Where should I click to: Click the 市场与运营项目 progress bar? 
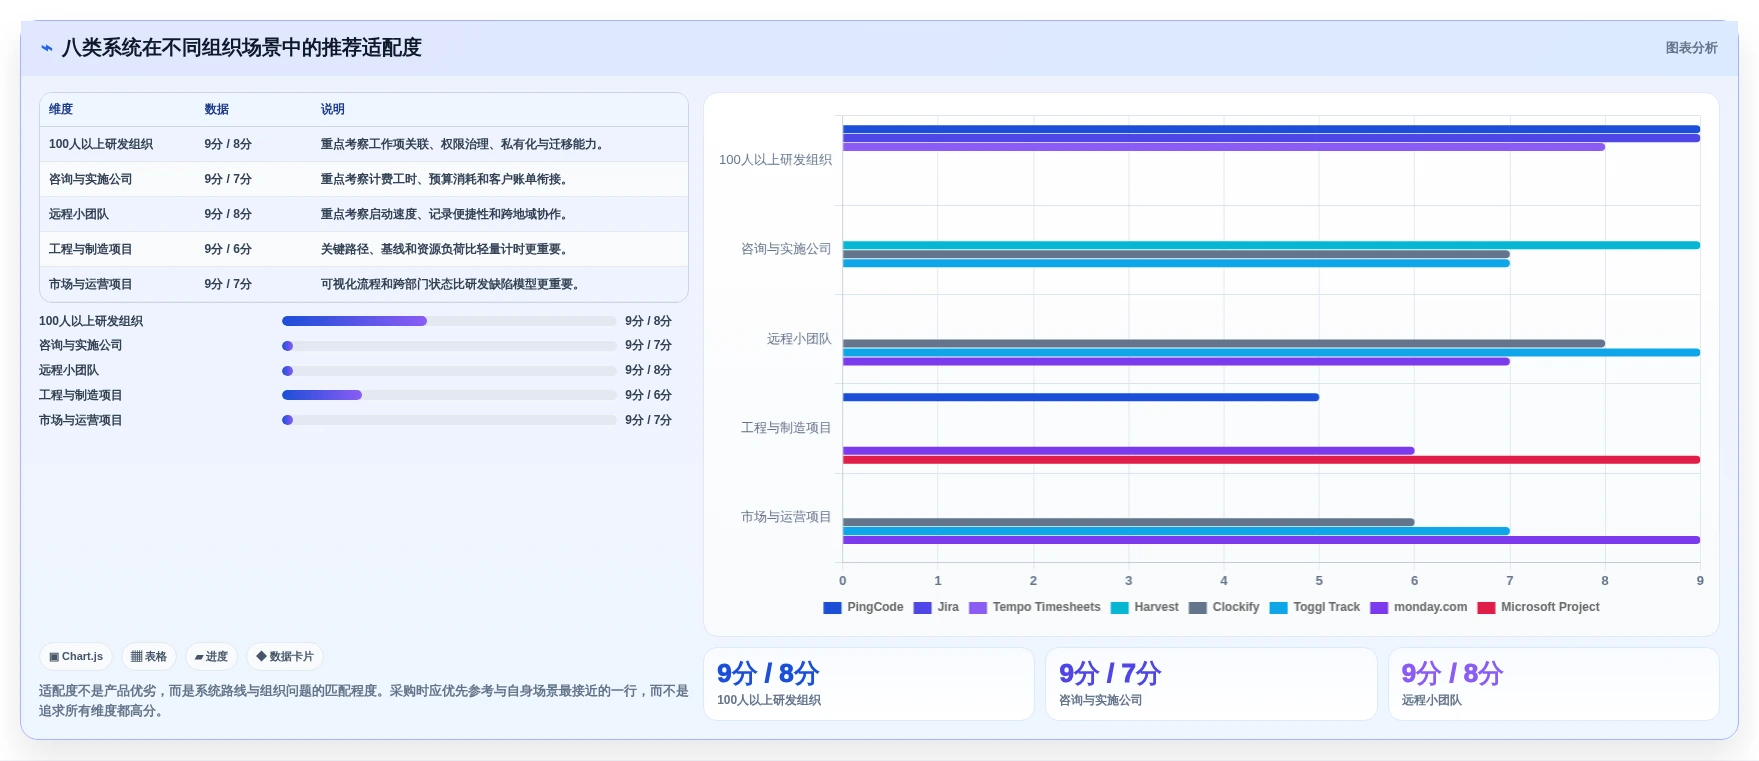coord(449,420)
